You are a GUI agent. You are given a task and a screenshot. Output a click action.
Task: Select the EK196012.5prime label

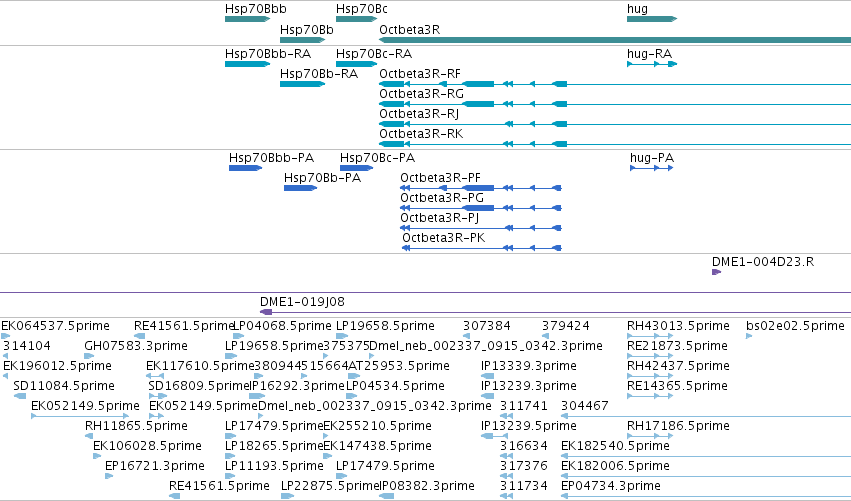pyautogui.click(x=58, y=366)
